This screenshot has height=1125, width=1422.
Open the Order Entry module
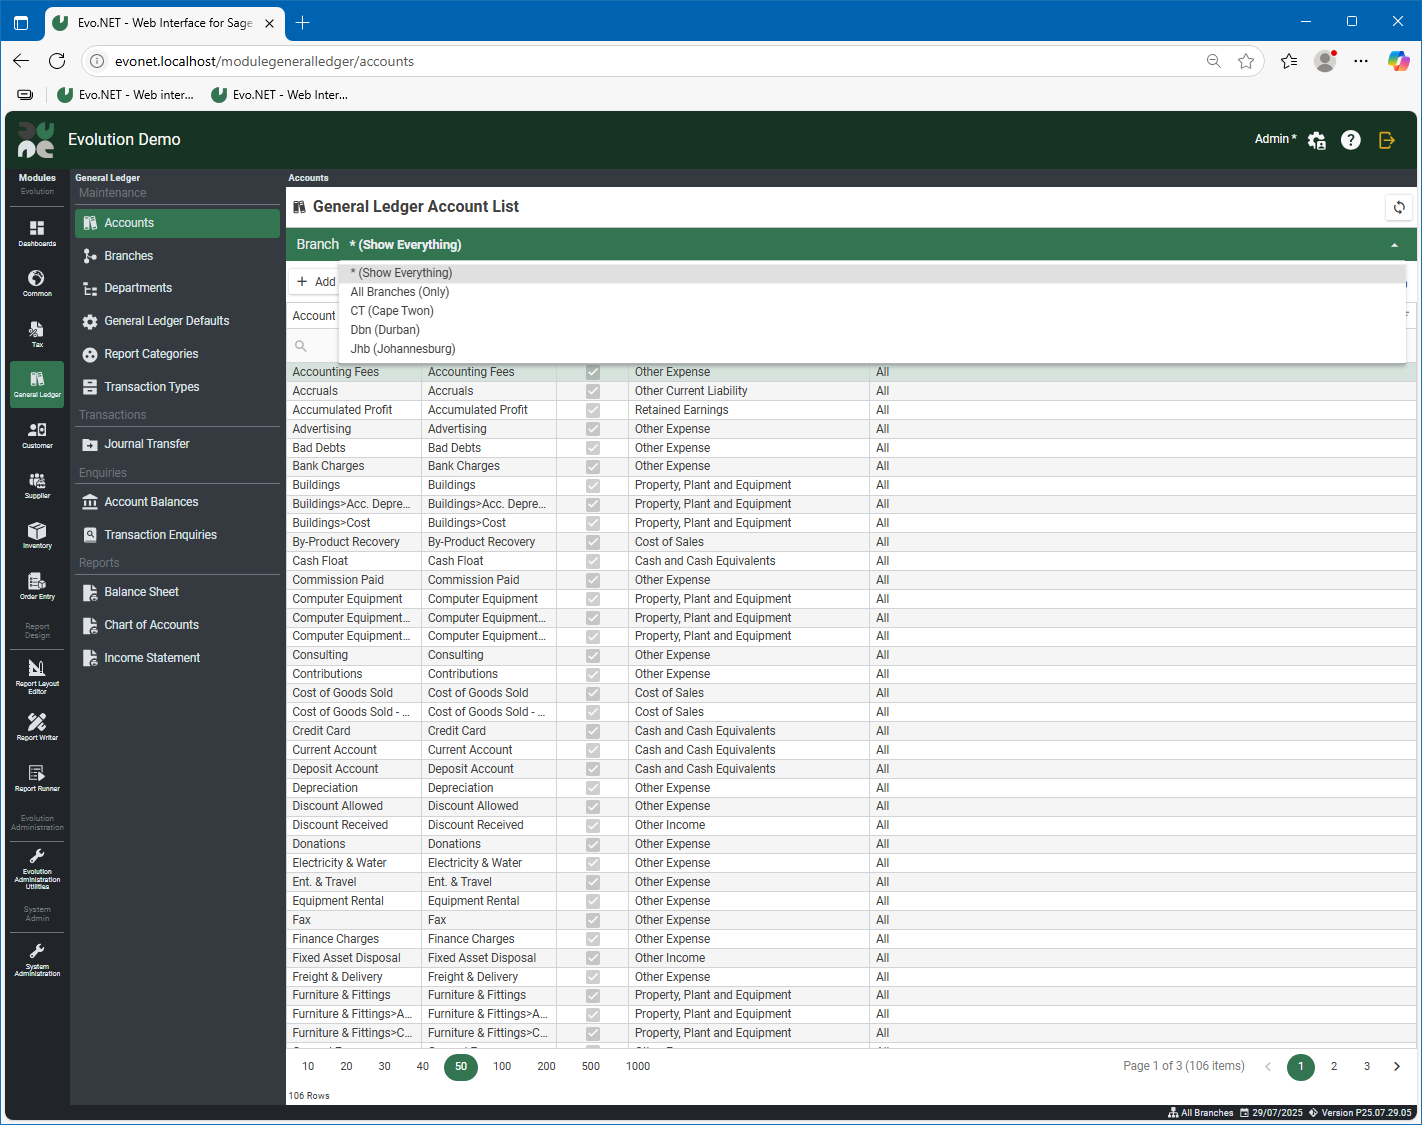[37, 586]
